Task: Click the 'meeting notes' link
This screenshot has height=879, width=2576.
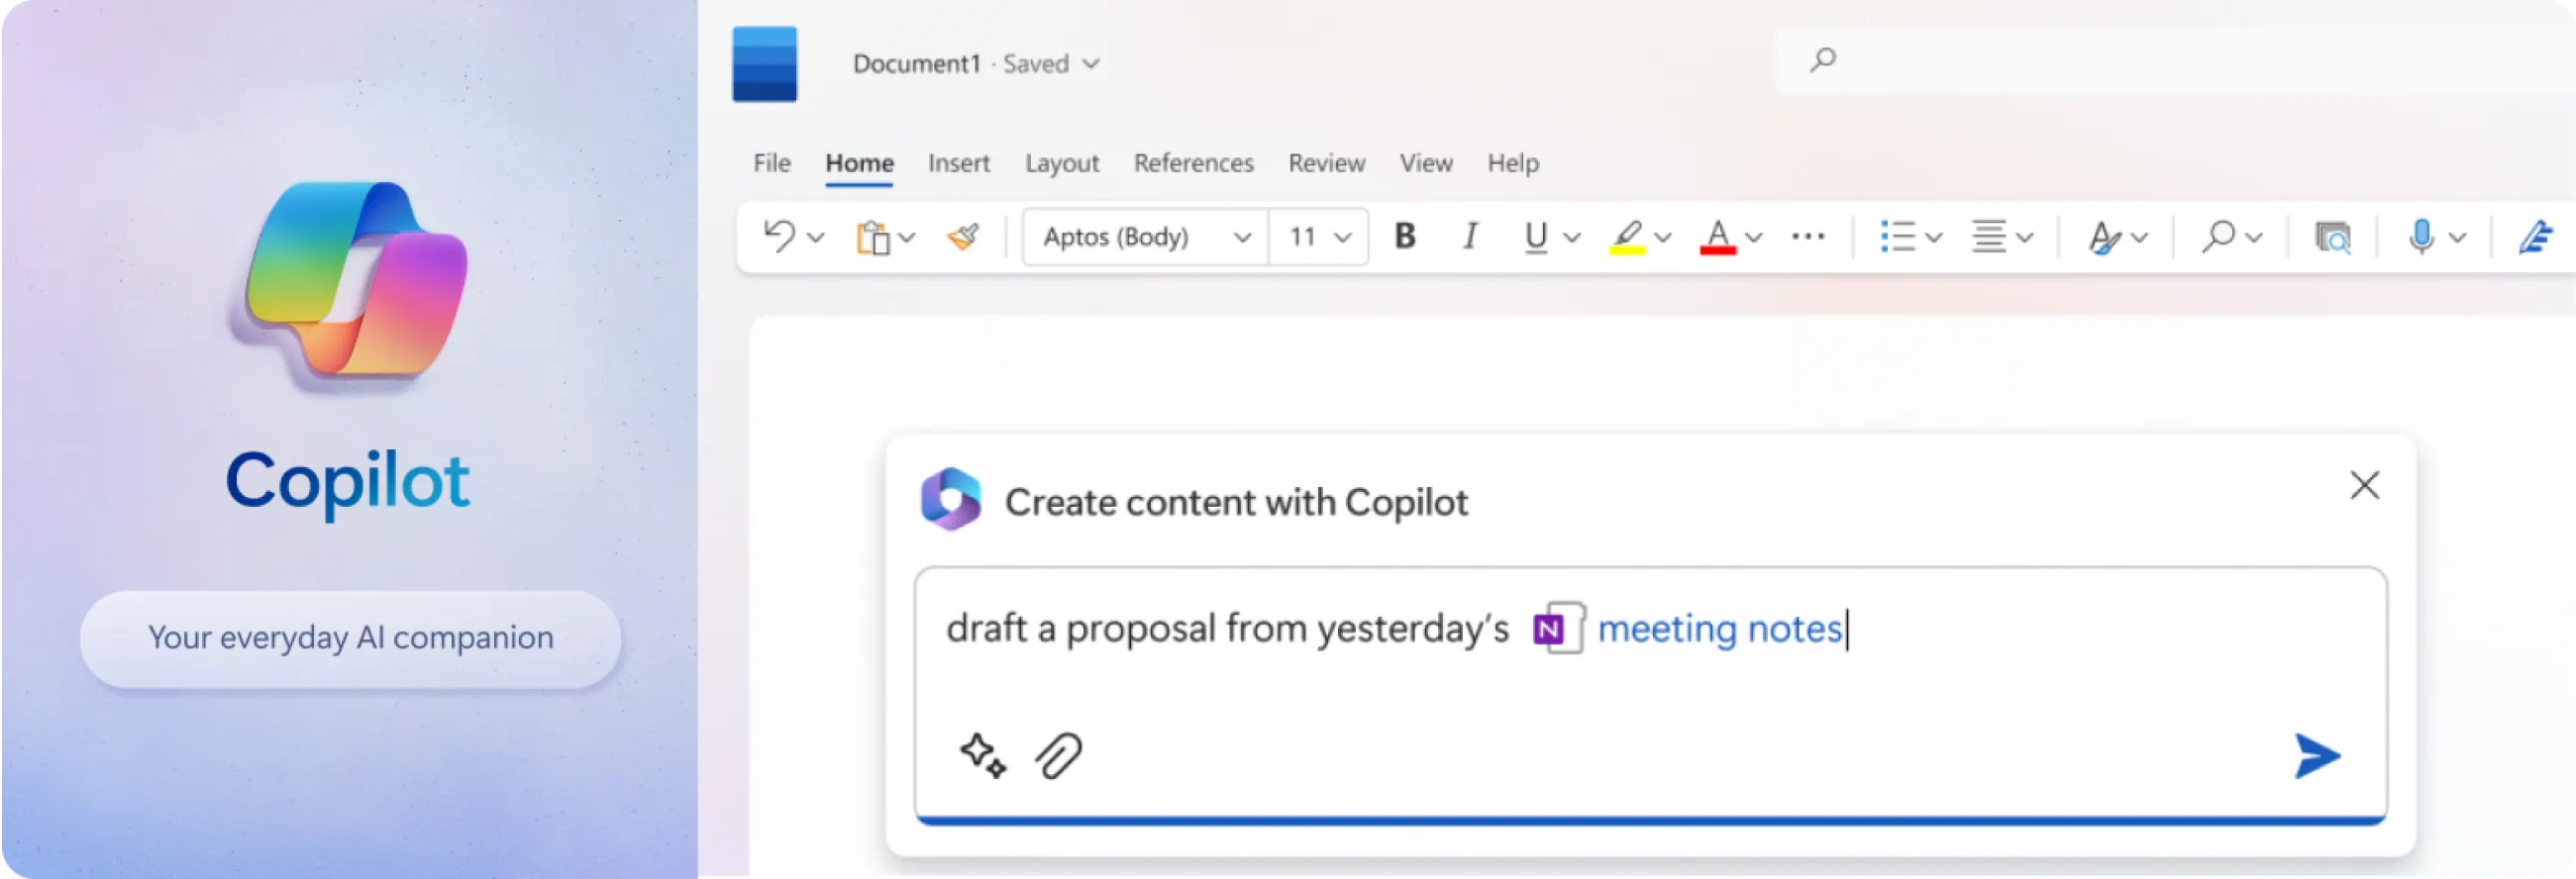Action: click(x=1719, y=629)
